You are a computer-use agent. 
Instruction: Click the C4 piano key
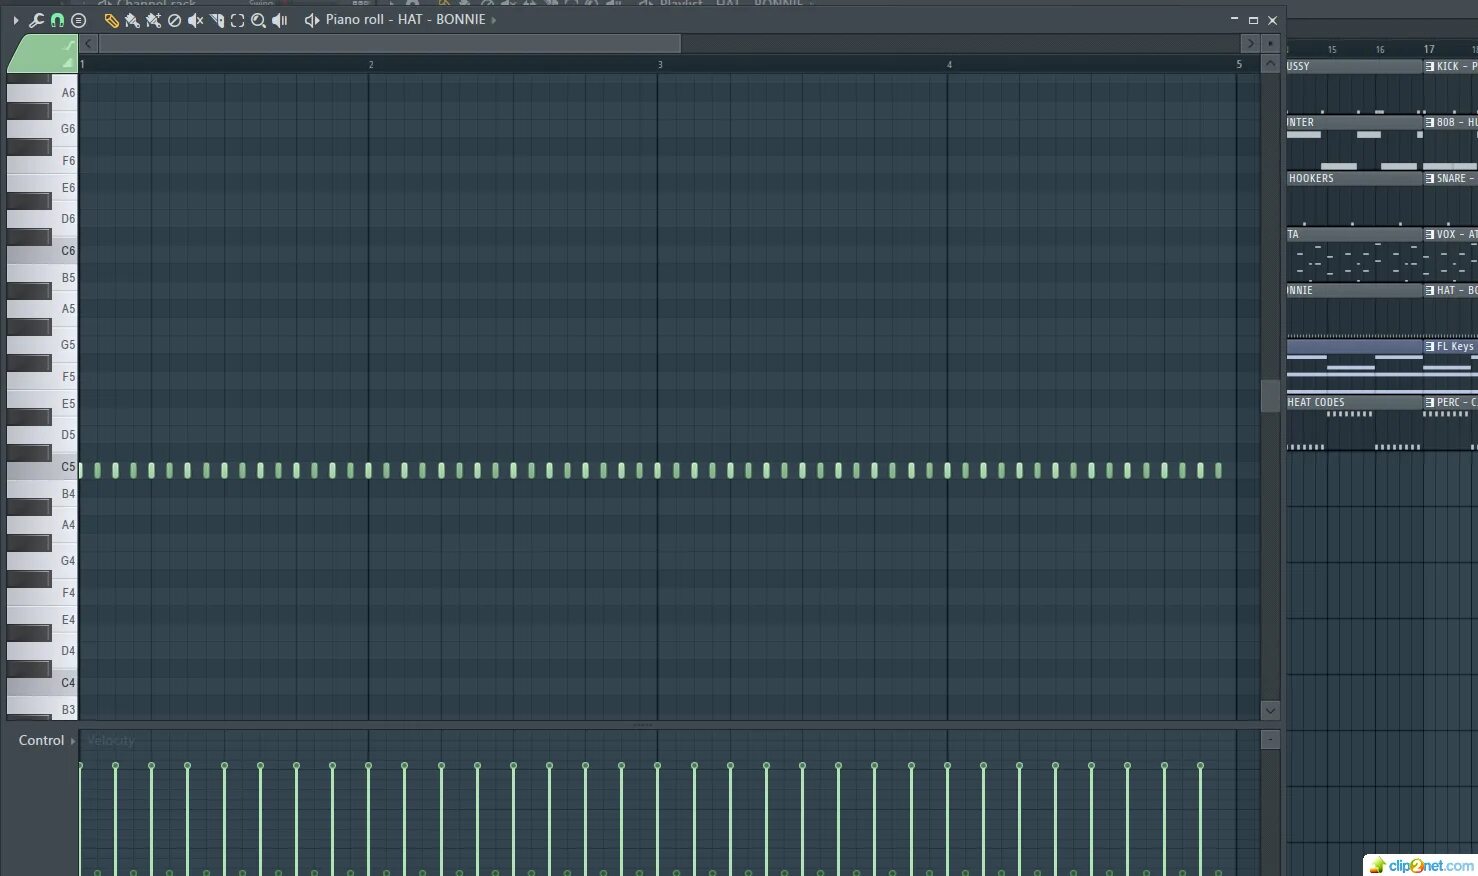(x=42, y=684)
